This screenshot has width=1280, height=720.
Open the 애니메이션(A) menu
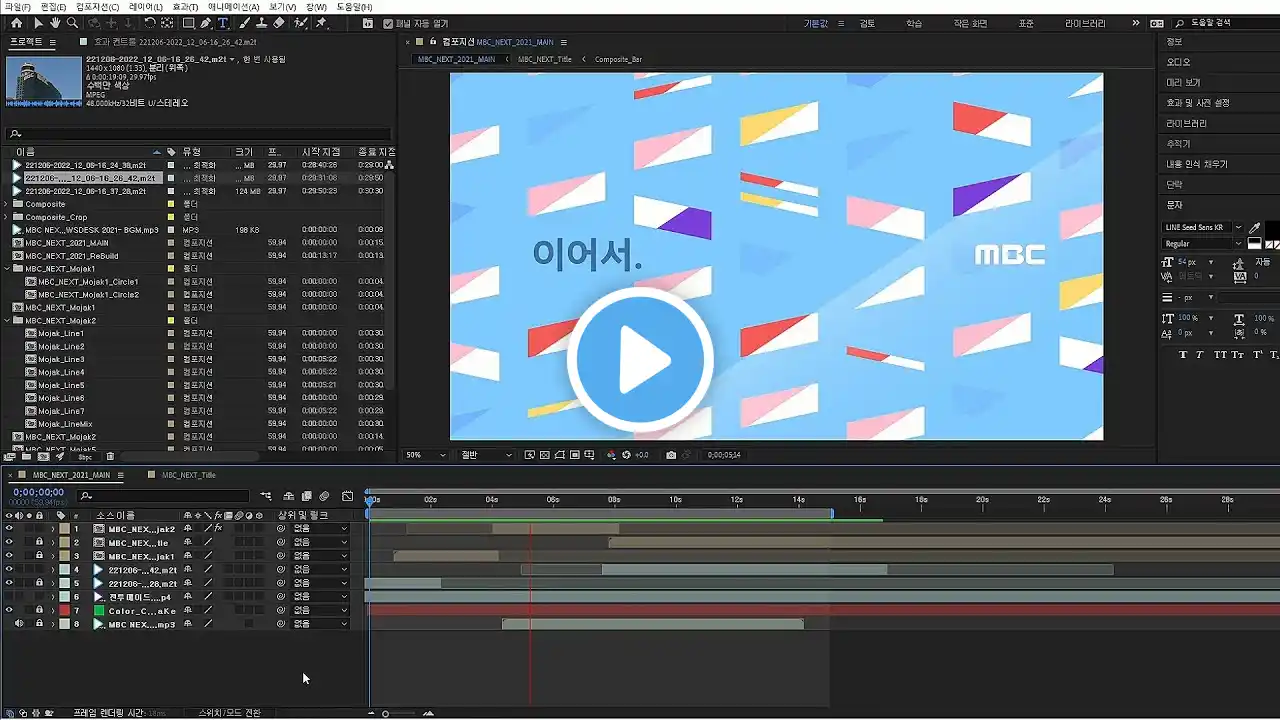tap(233, 7)
